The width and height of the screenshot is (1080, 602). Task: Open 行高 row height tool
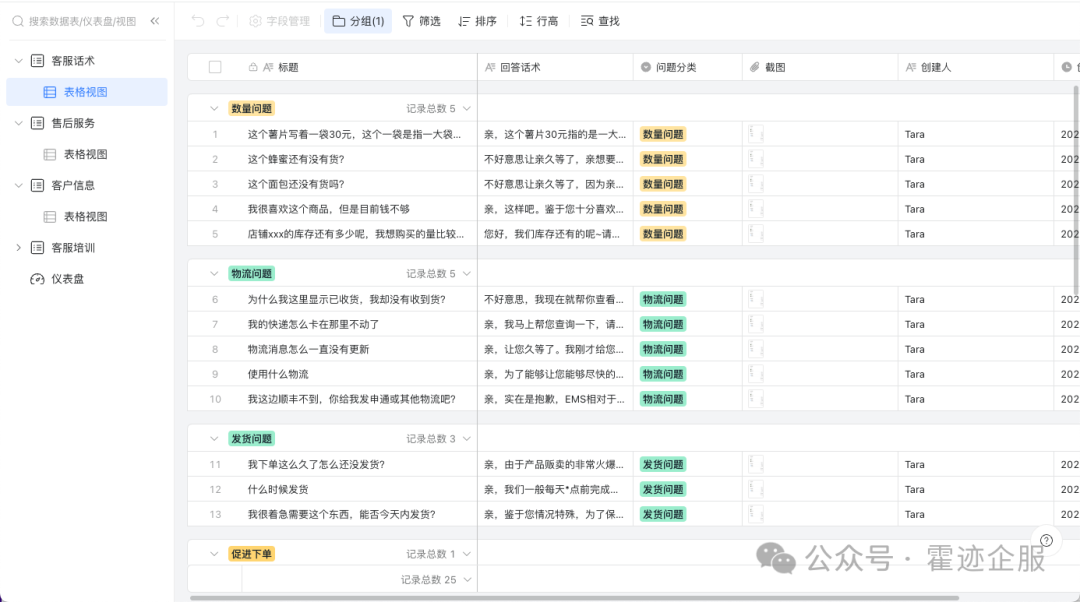[x=539, y=21]
